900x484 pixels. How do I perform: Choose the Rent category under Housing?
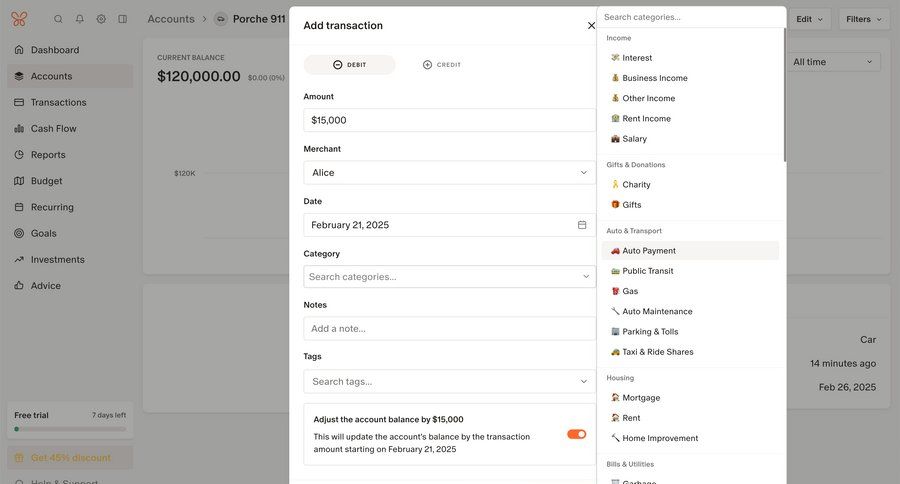click(690, 418)
